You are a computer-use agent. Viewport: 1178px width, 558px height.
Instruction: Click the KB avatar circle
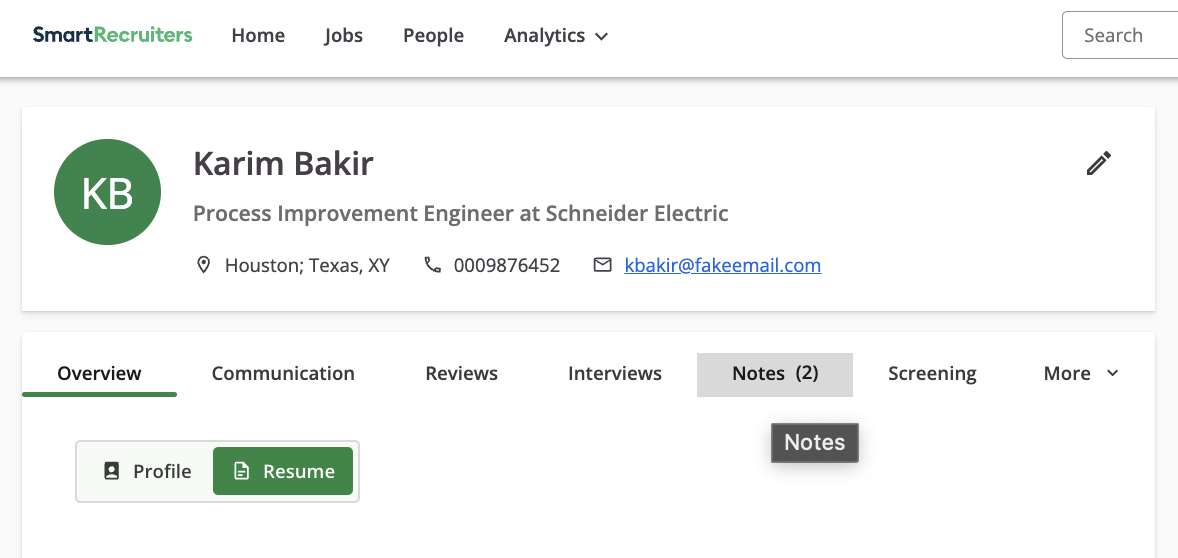pos(107,192)
